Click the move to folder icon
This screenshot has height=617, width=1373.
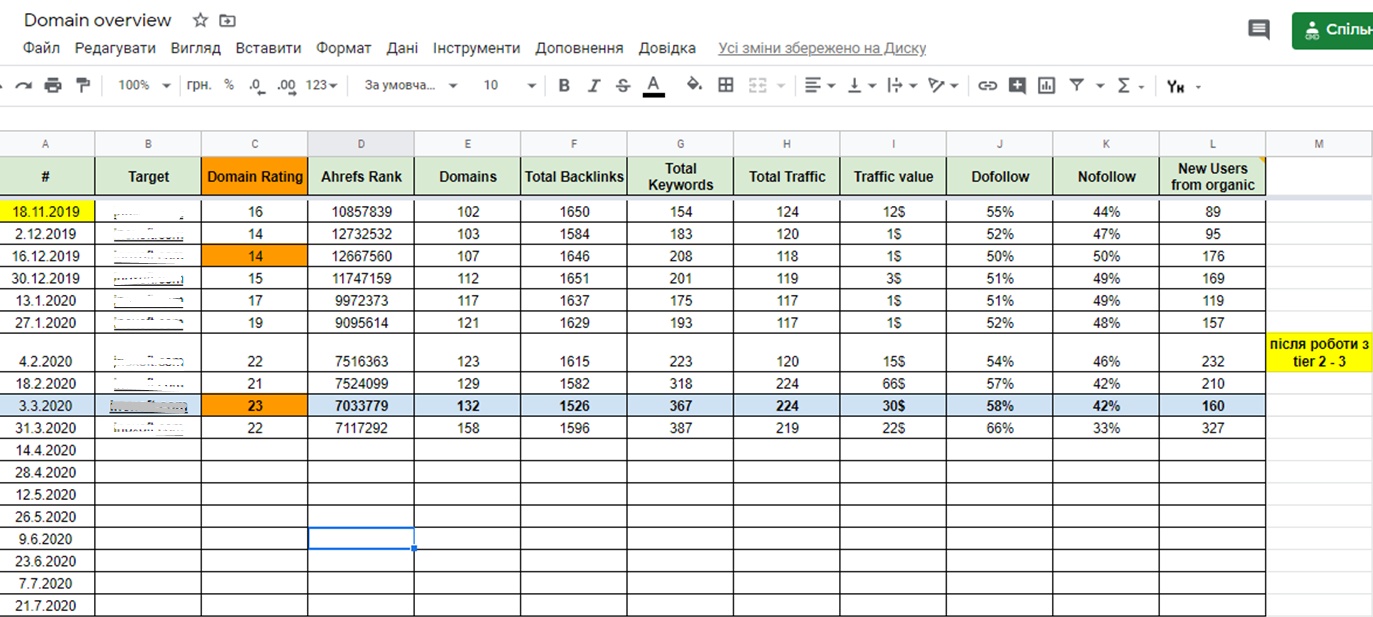[228, 20]
